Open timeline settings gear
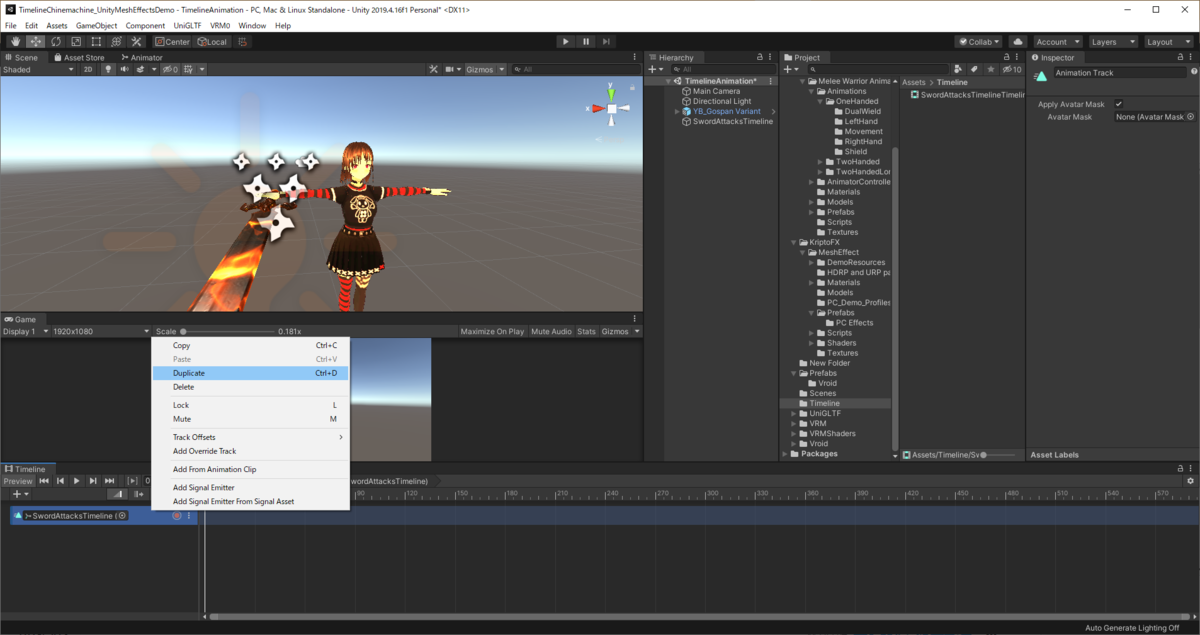 1190,481
